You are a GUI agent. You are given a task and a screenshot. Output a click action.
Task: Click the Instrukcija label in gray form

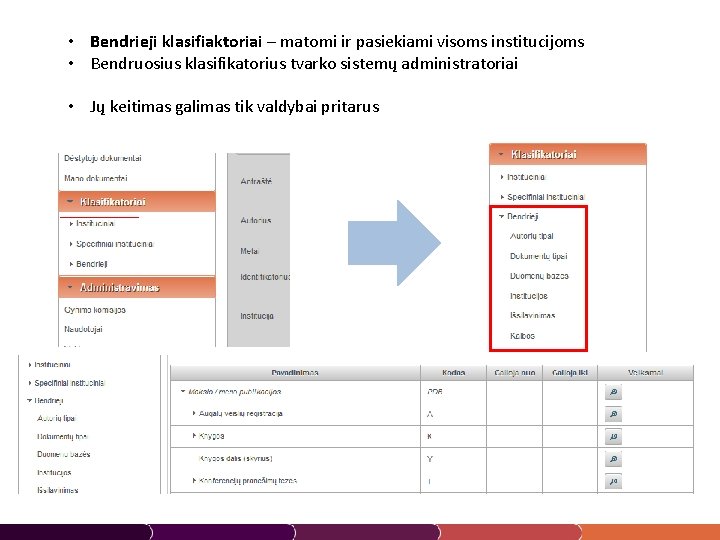257,316
